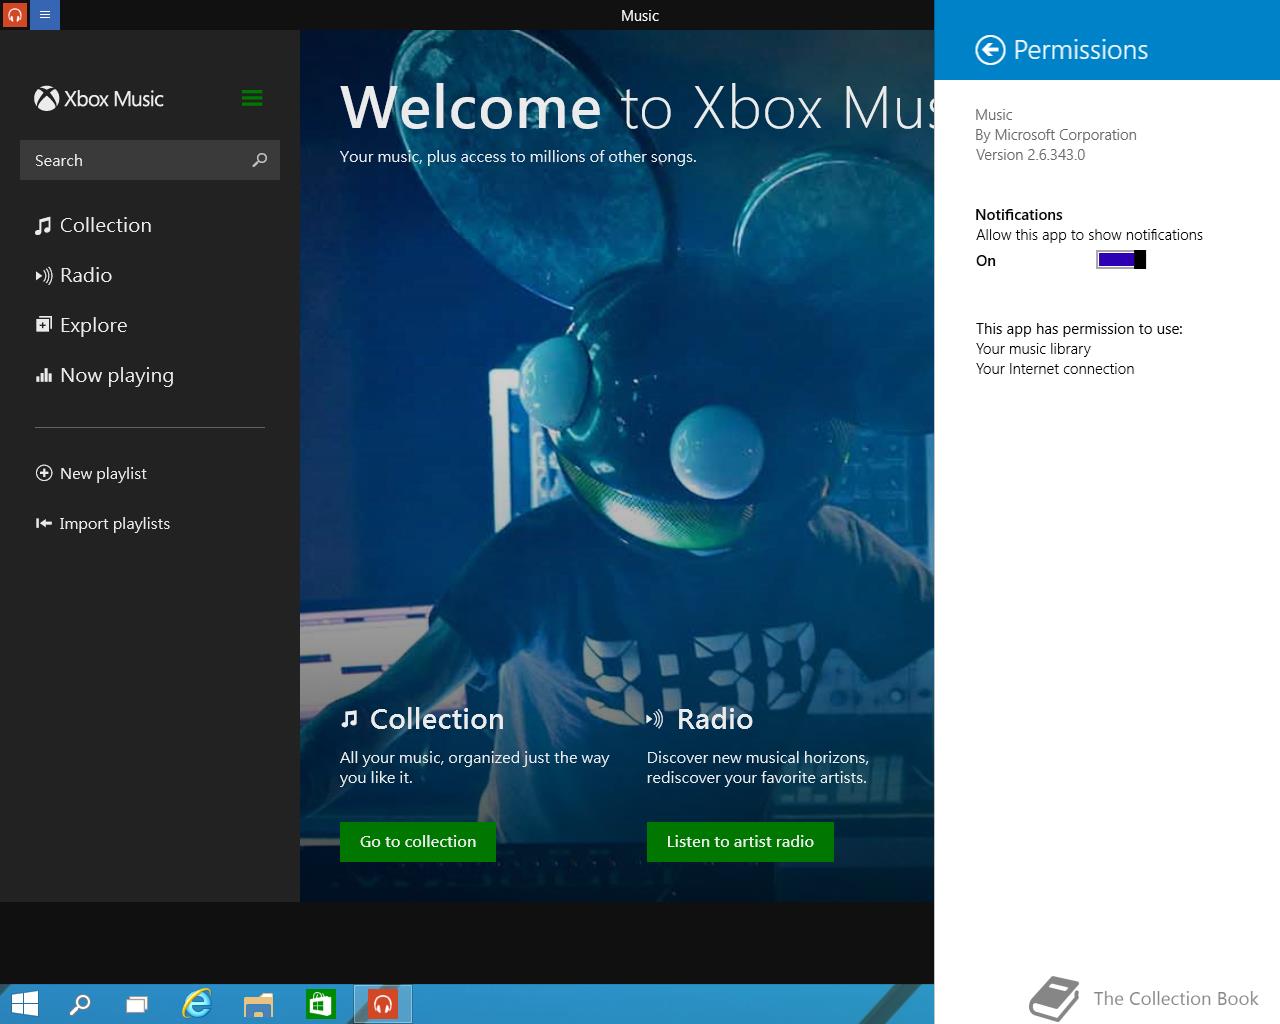
Task: Click the search magnifier in the Search box
Action: click(260, 160)
